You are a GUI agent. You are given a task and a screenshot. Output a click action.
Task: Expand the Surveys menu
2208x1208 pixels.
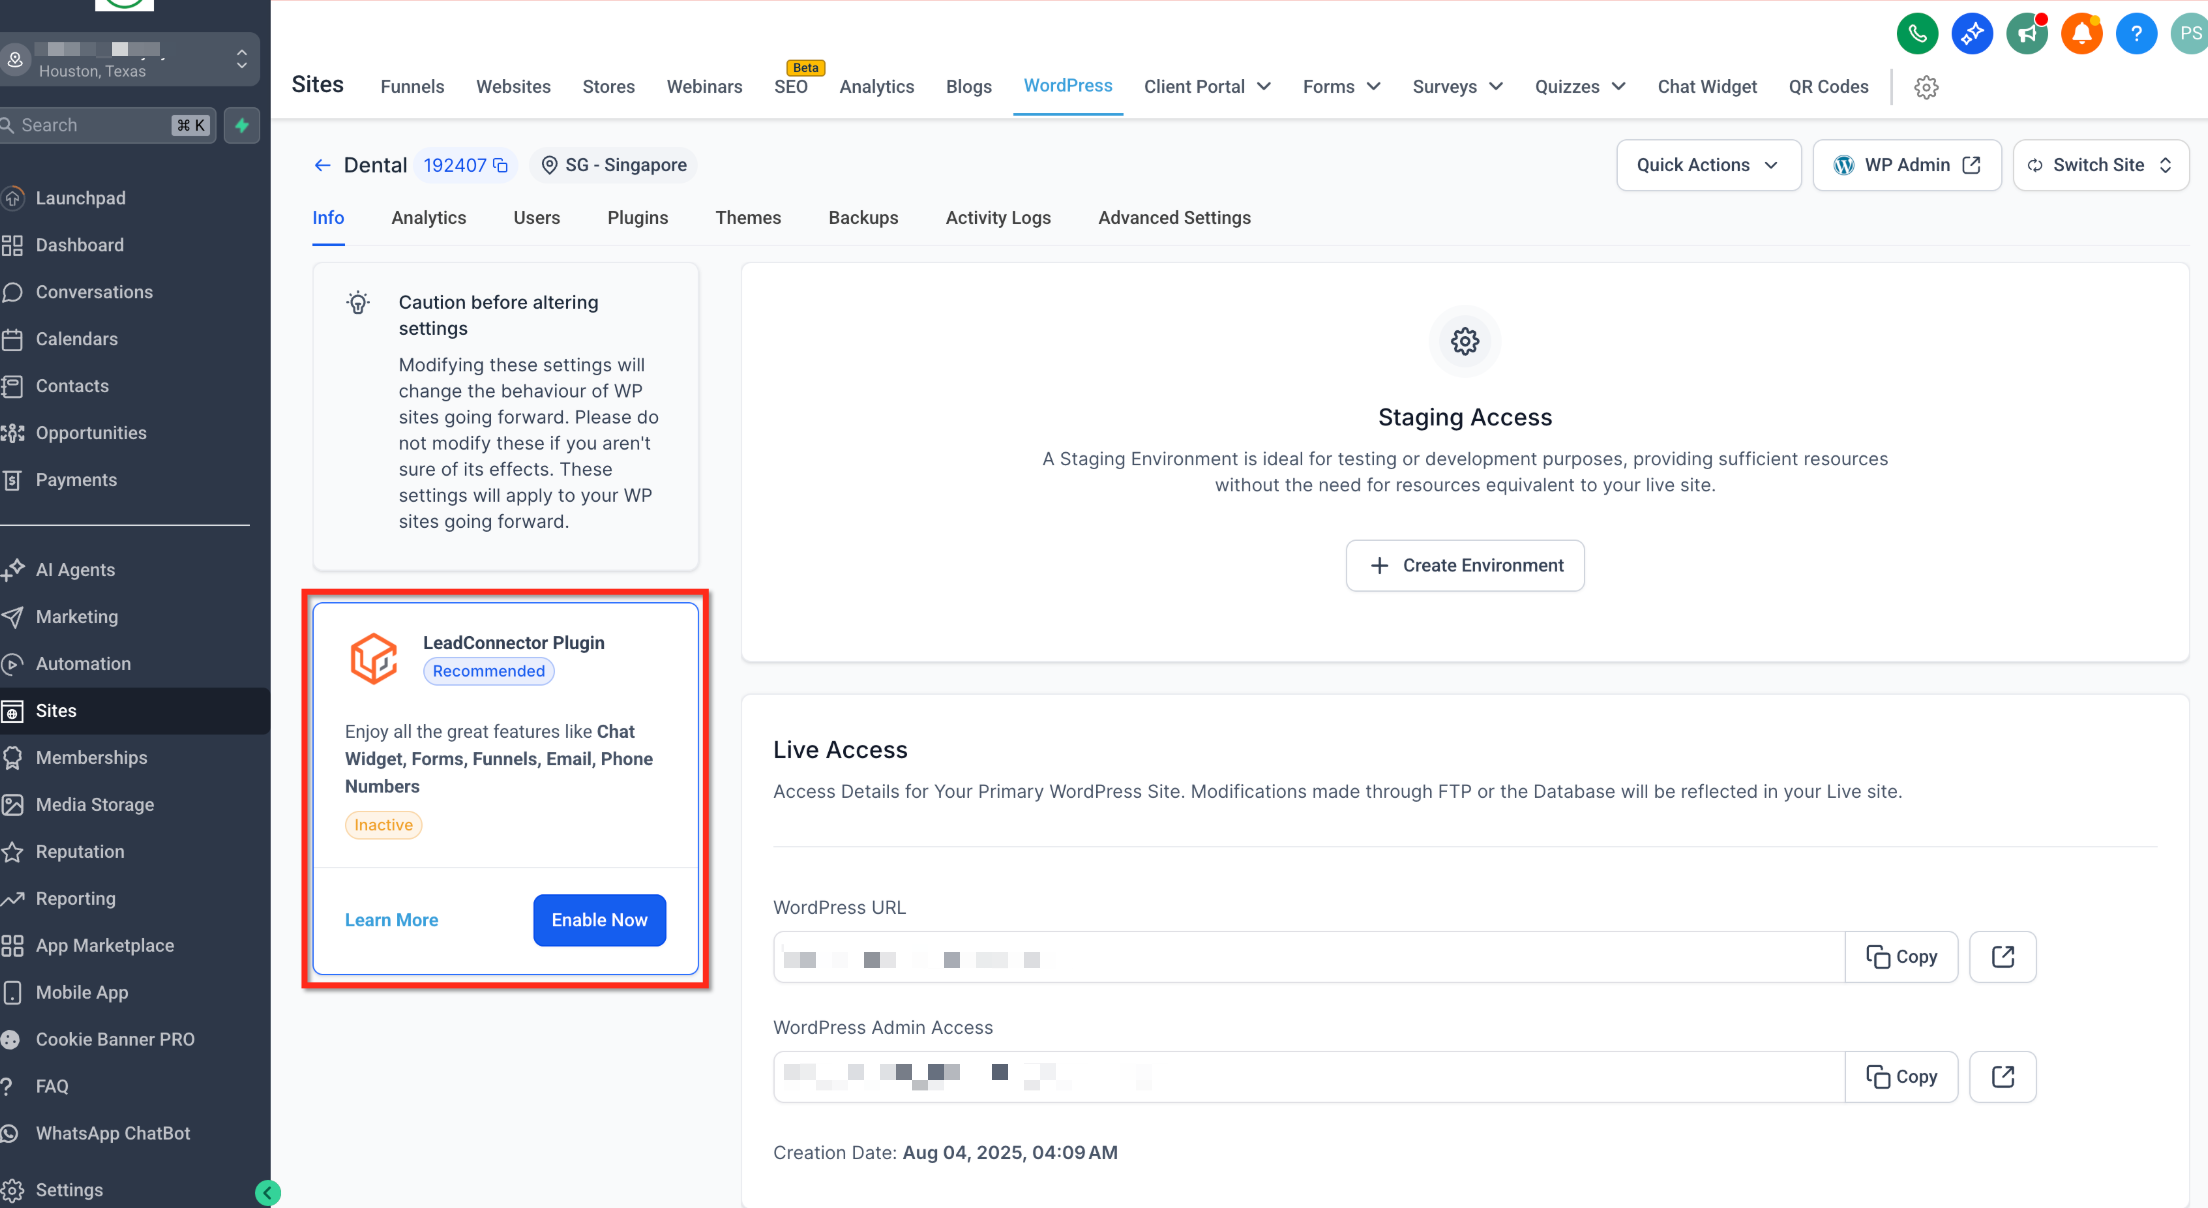(1457, 87)
